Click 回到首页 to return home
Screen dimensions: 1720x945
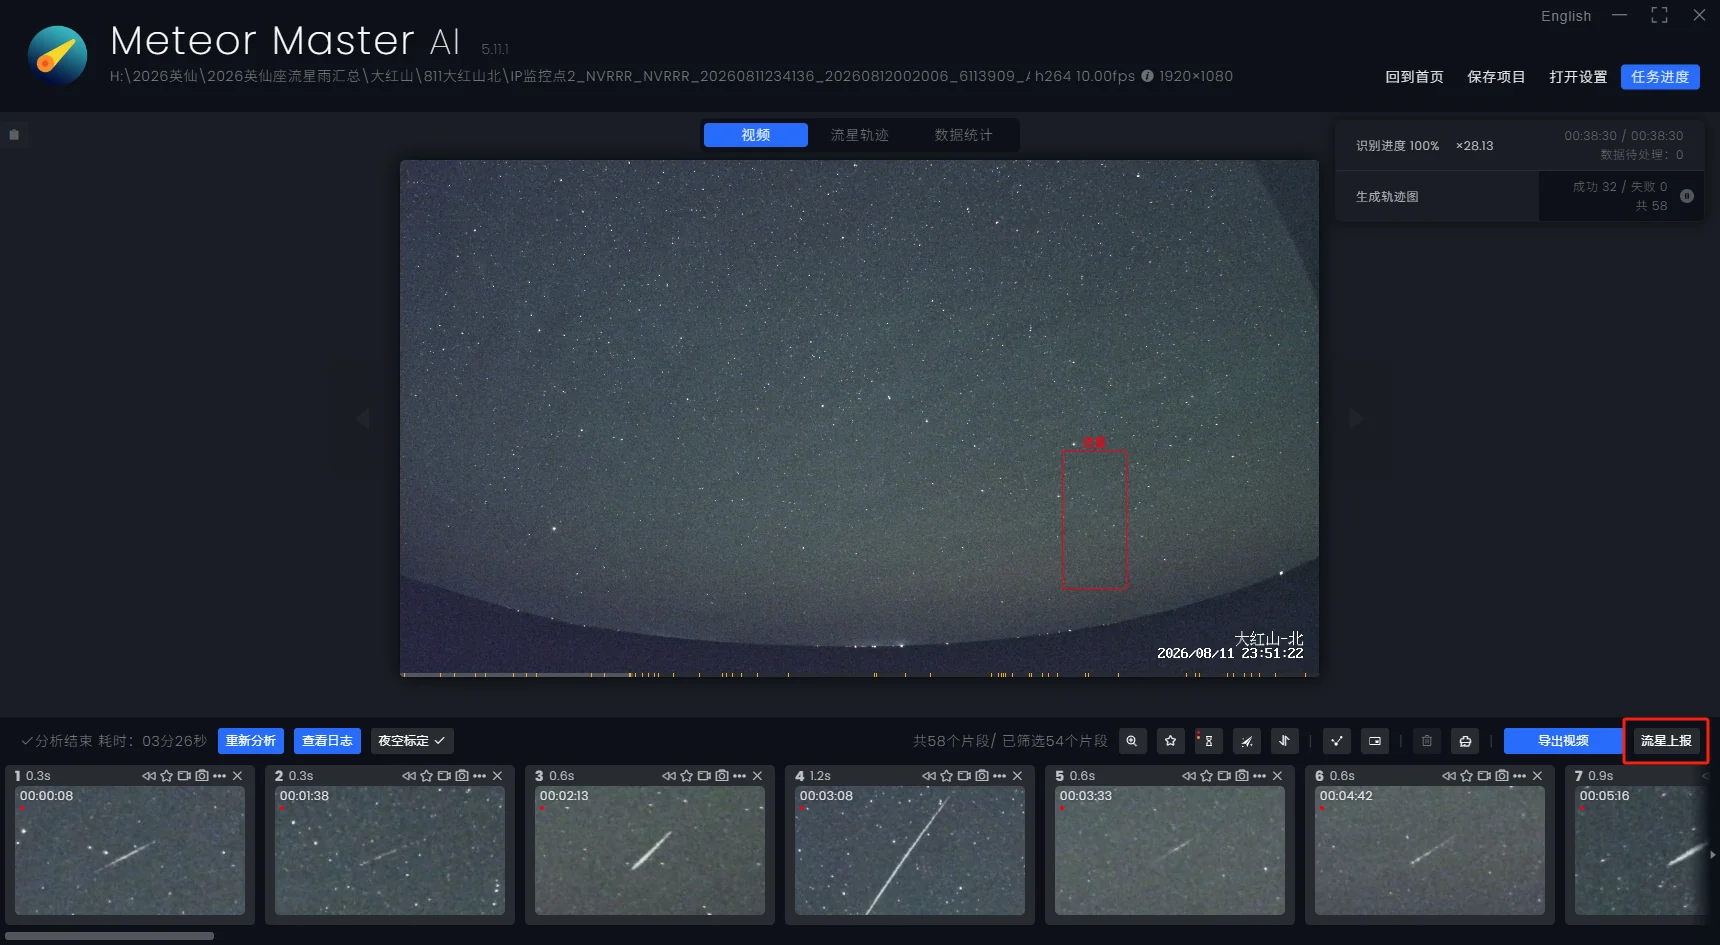(1414, 77)
